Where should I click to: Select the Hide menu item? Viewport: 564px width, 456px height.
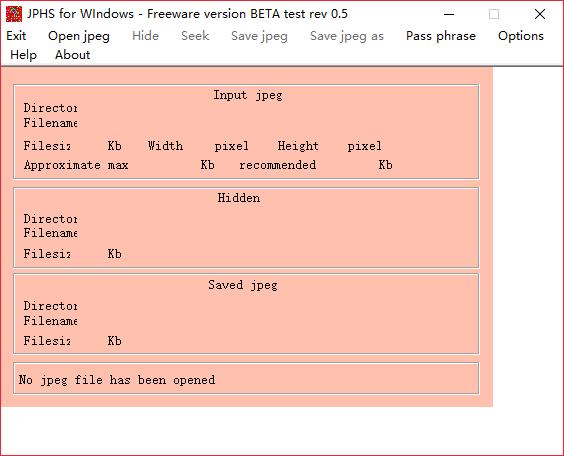click(145, 36)
